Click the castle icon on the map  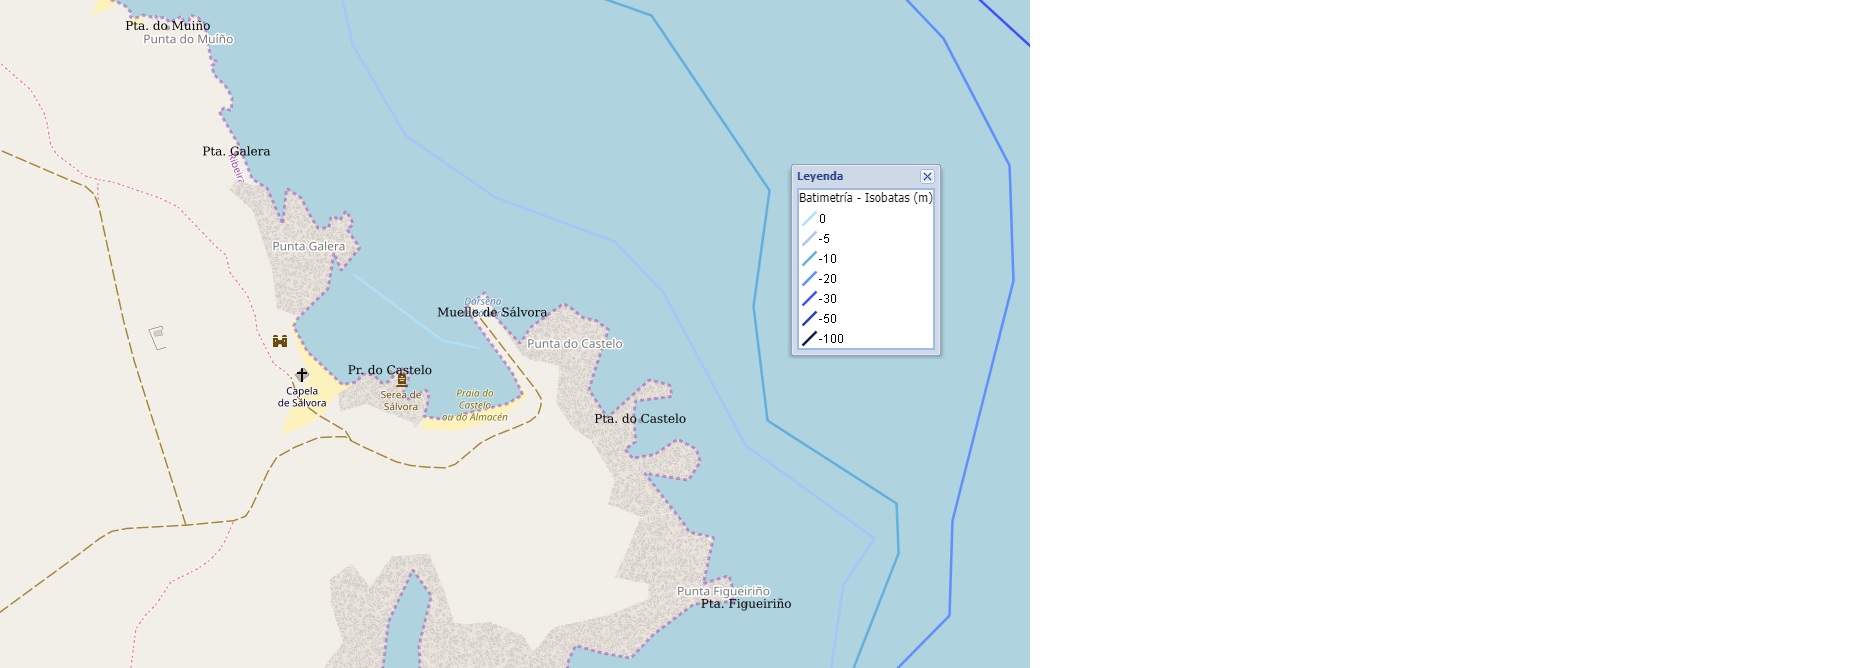pos(280,341)
